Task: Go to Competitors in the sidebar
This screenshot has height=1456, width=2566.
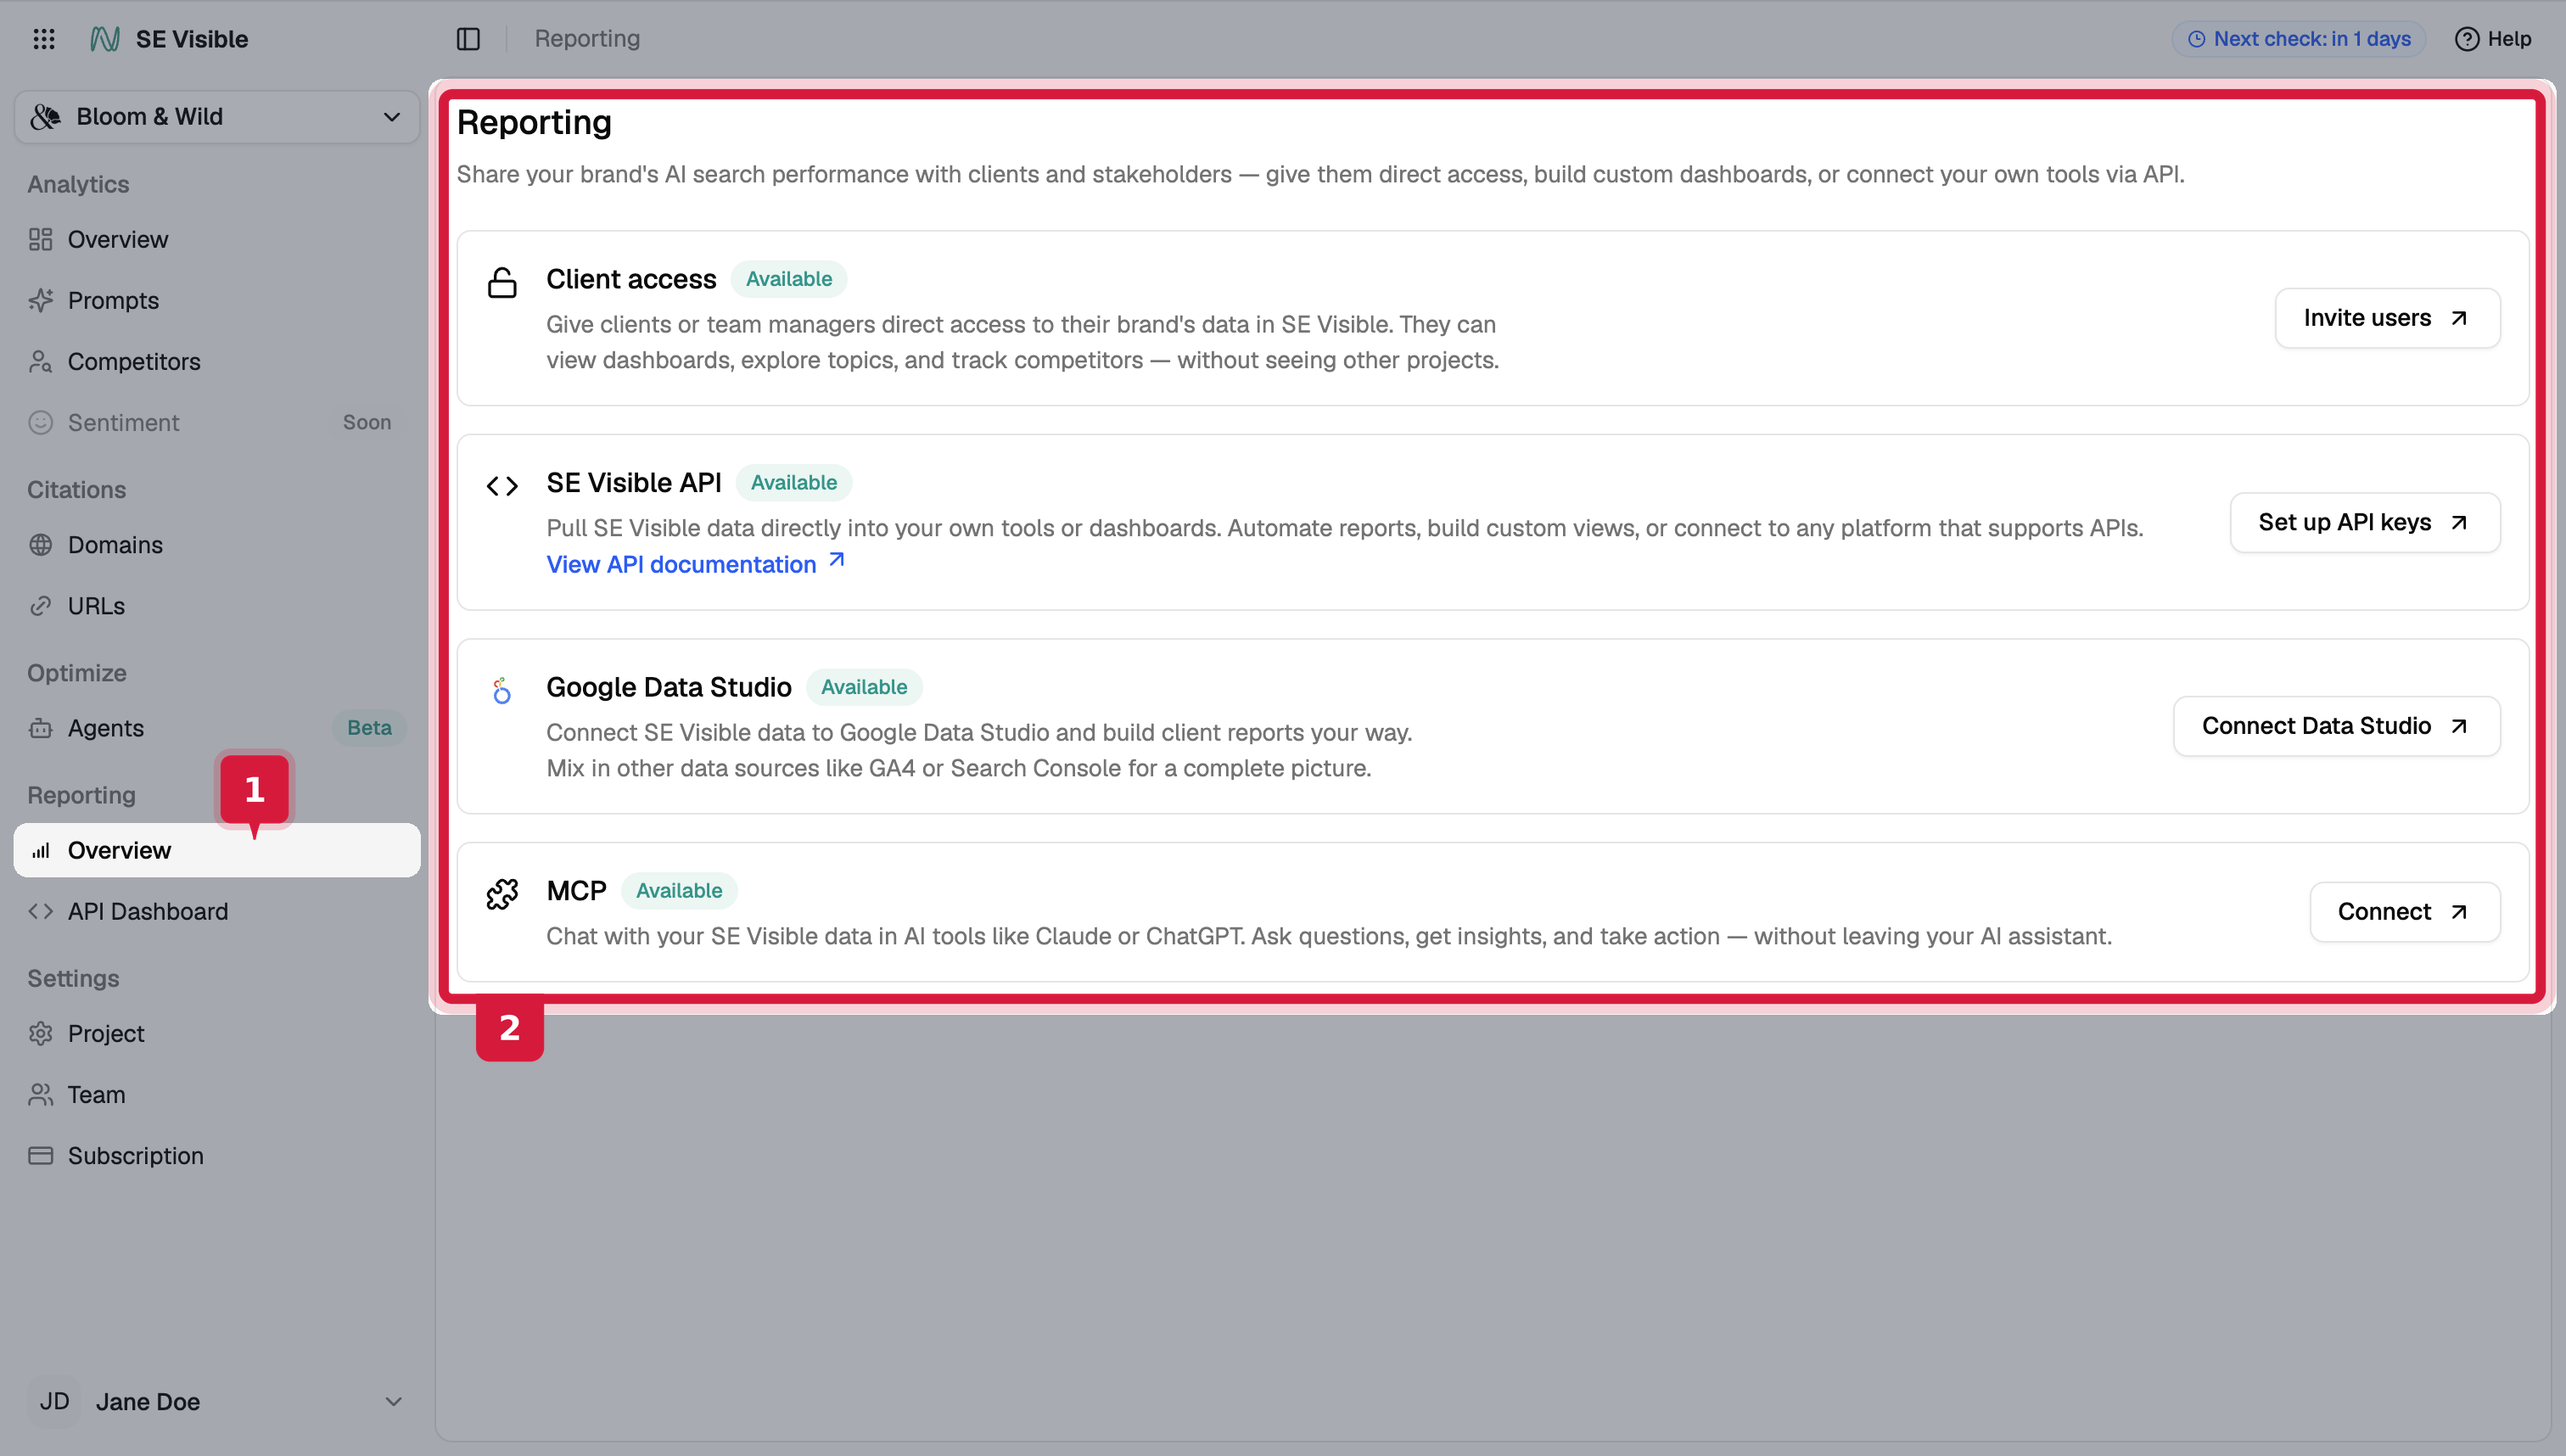Action: (x=217, y=361)
